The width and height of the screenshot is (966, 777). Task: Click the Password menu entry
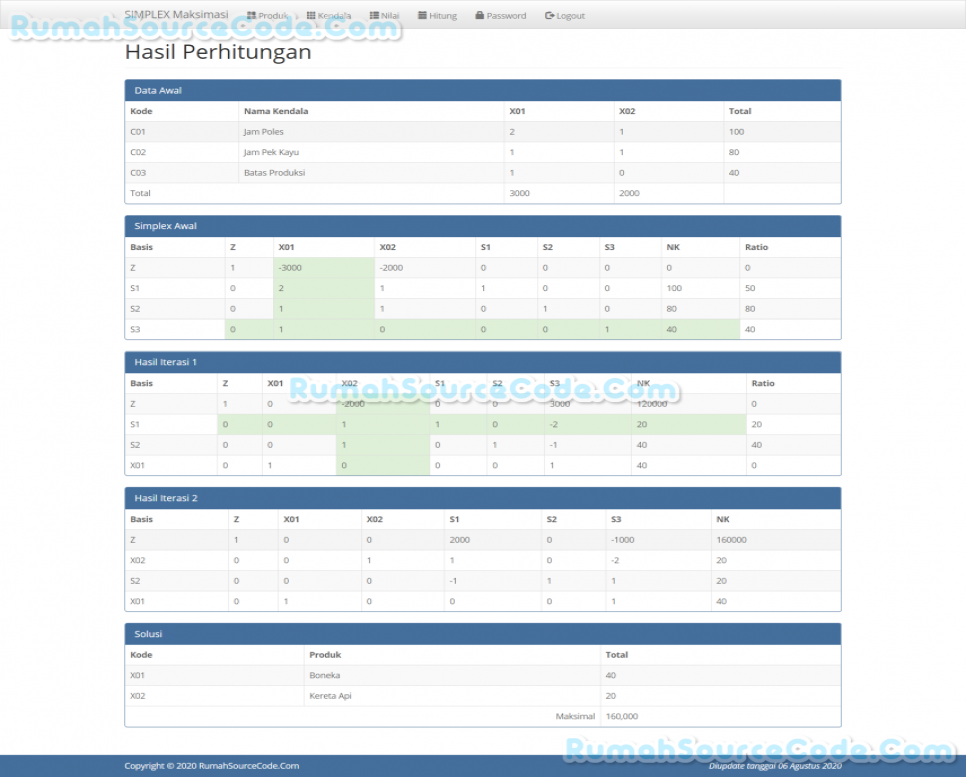coord(498,15)
